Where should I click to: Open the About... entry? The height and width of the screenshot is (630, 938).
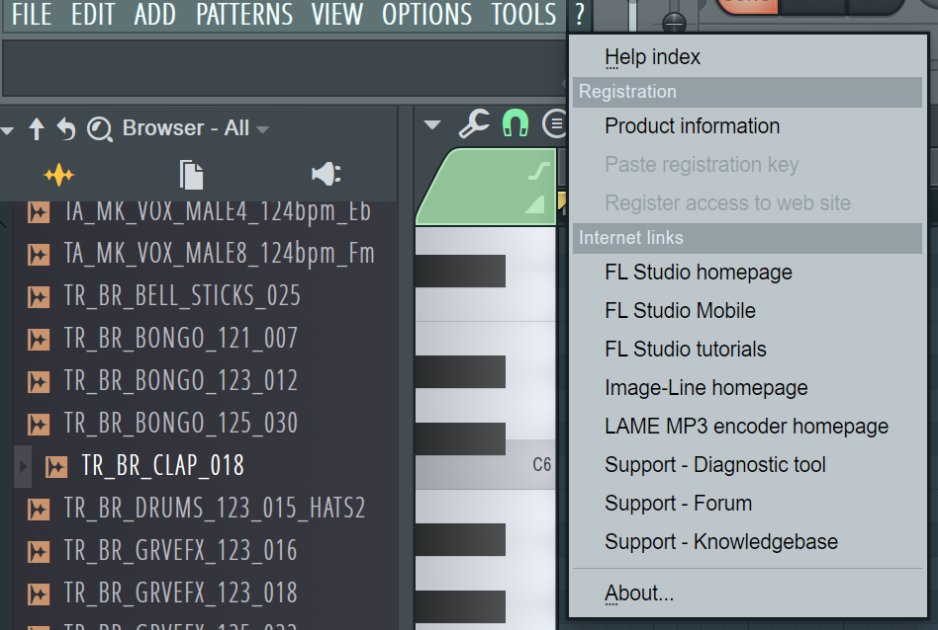point(747,593)
